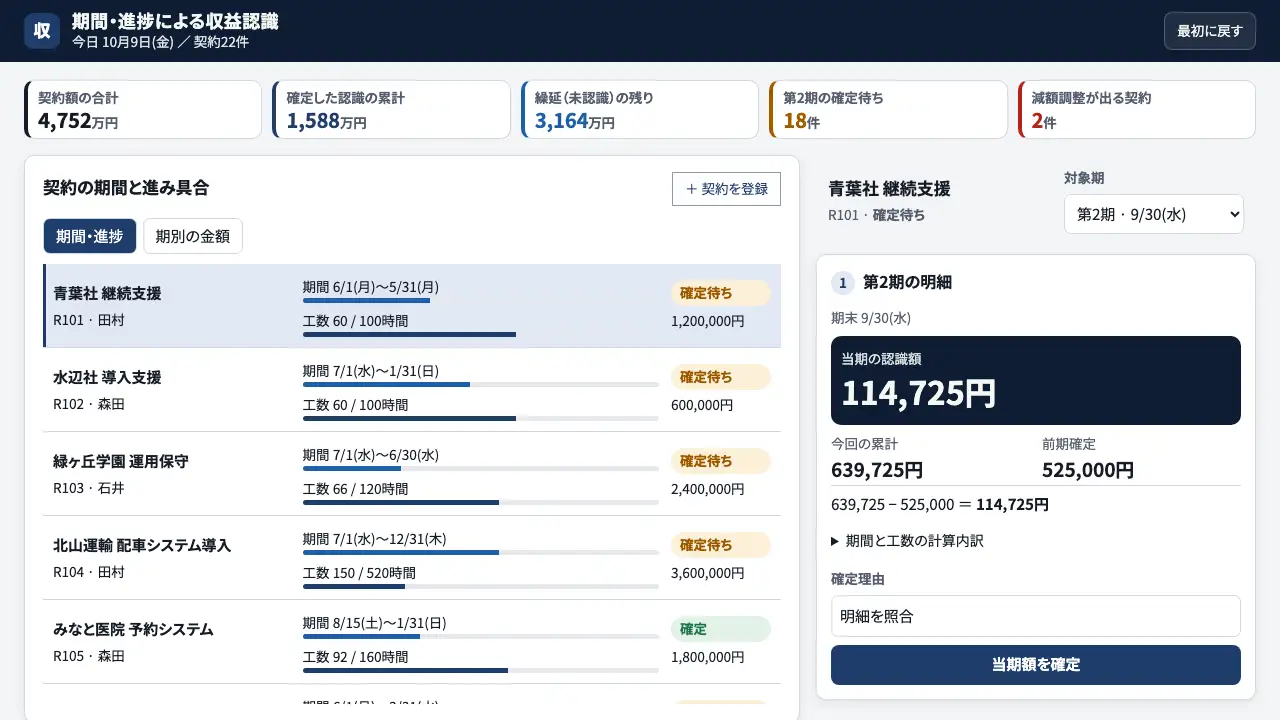The height and width of the screenshot is (720, 1280).
Task: Click the 確定待ち badge on 水辺社 row
Action: pyautogui.click(x=721, y=377)
